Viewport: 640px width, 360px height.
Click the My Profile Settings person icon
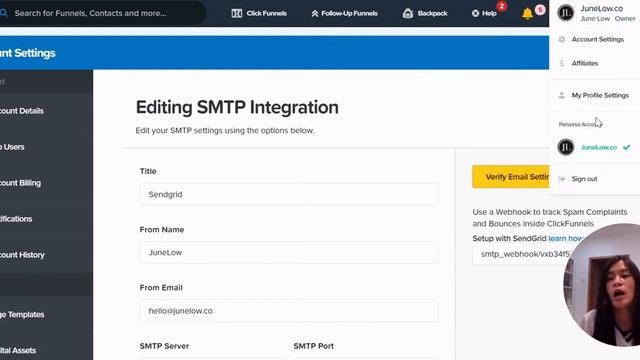562,95
